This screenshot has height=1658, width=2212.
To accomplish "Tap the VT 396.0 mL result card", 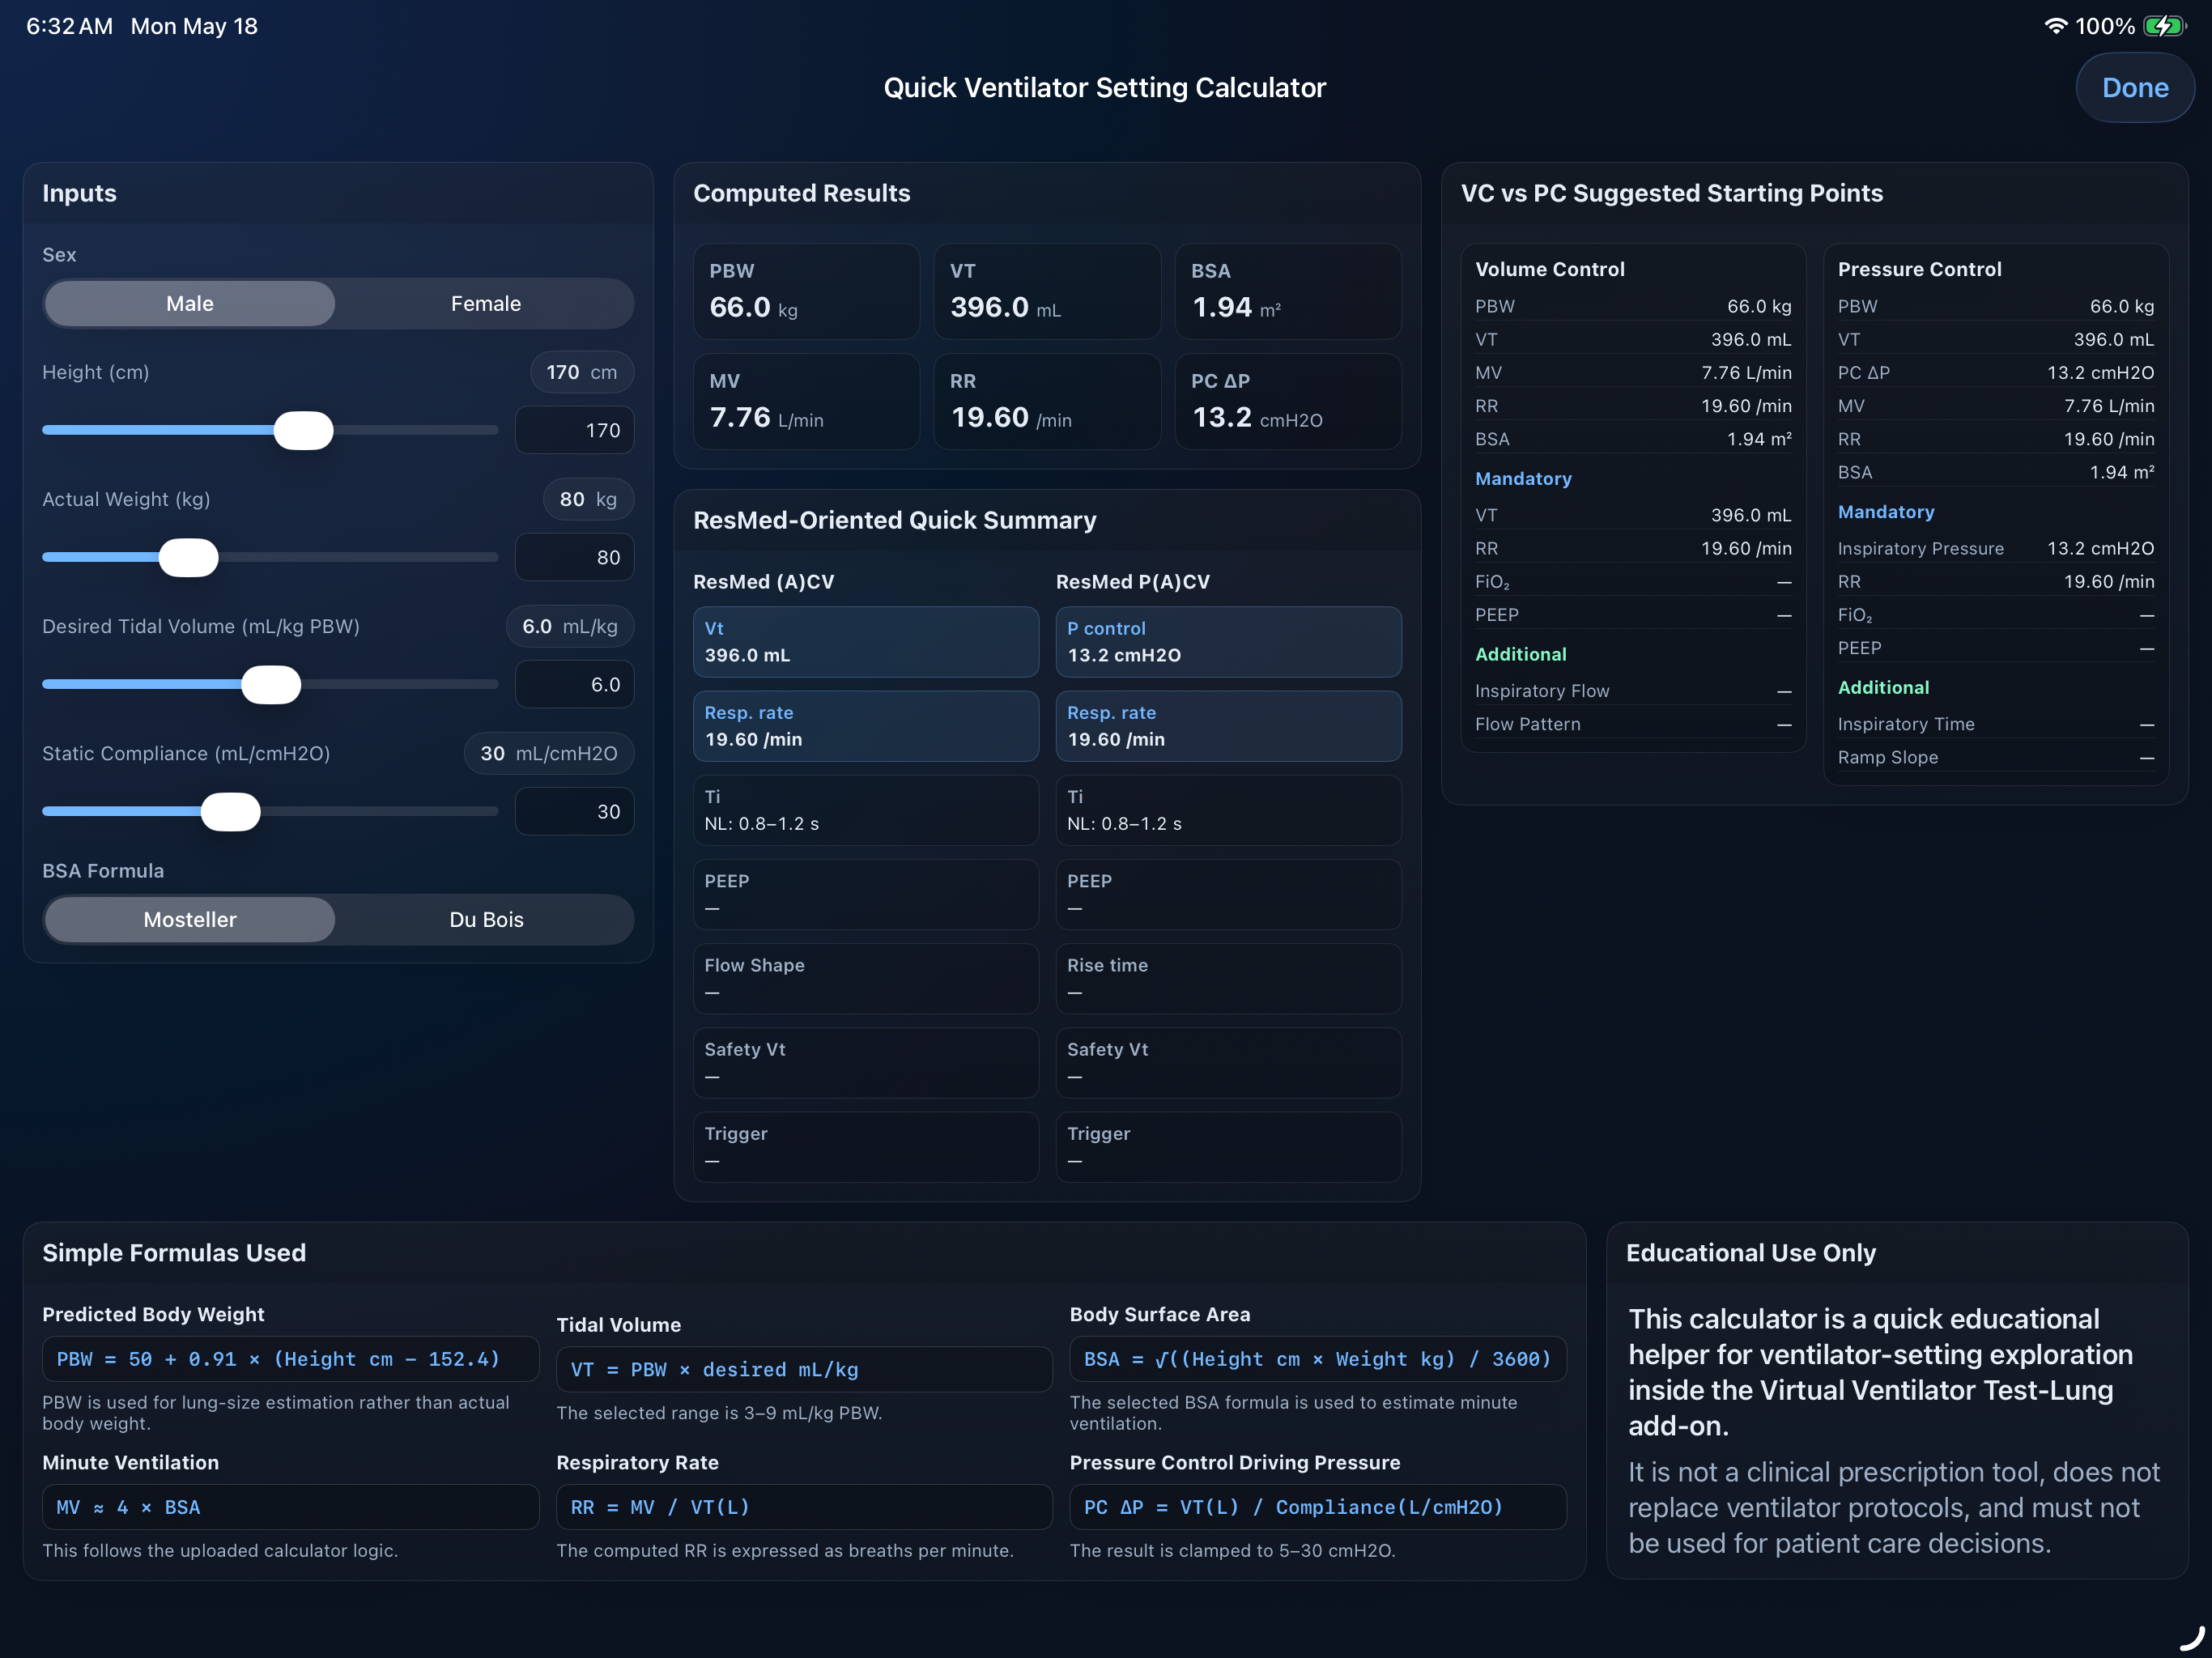I will [x=1047, y=291].
